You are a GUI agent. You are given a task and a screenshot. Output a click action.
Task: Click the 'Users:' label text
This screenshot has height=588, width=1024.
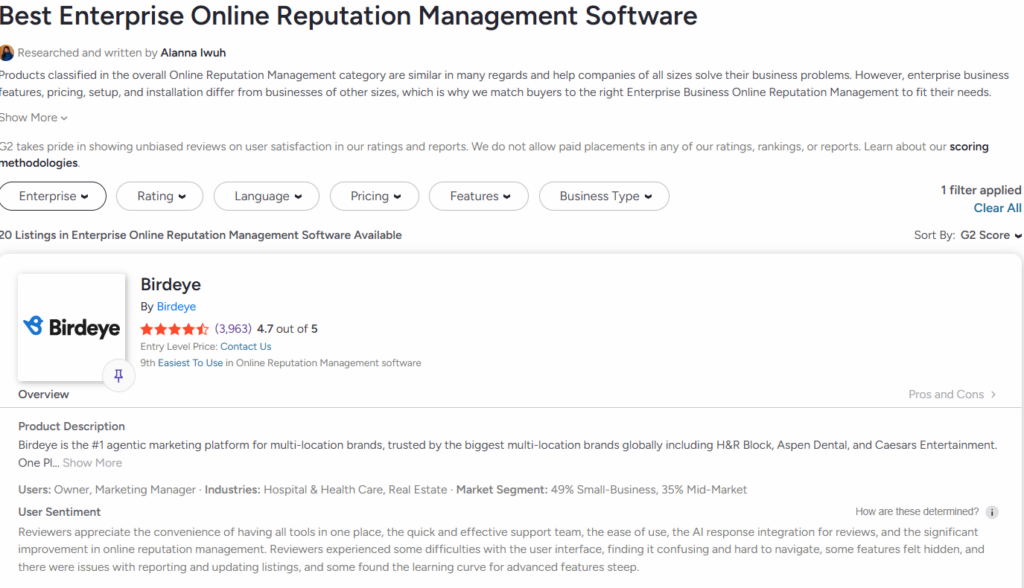pyautogui.click(x=35, y=490)
